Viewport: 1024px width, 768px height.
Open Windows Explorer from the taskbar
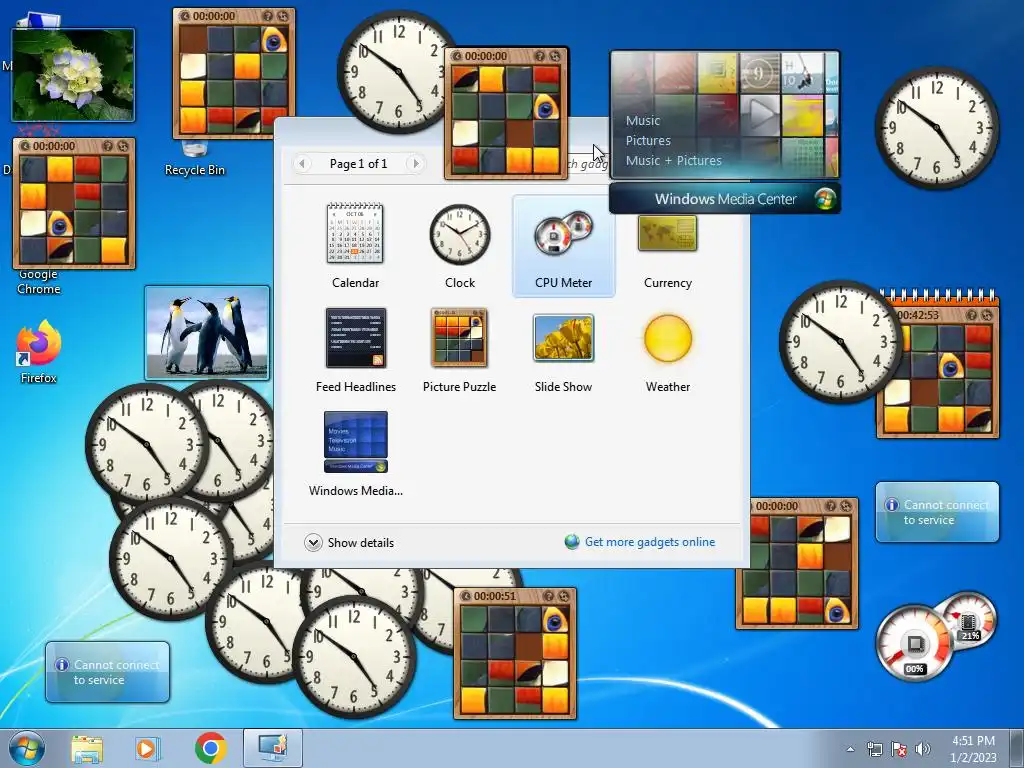(87, 748)
